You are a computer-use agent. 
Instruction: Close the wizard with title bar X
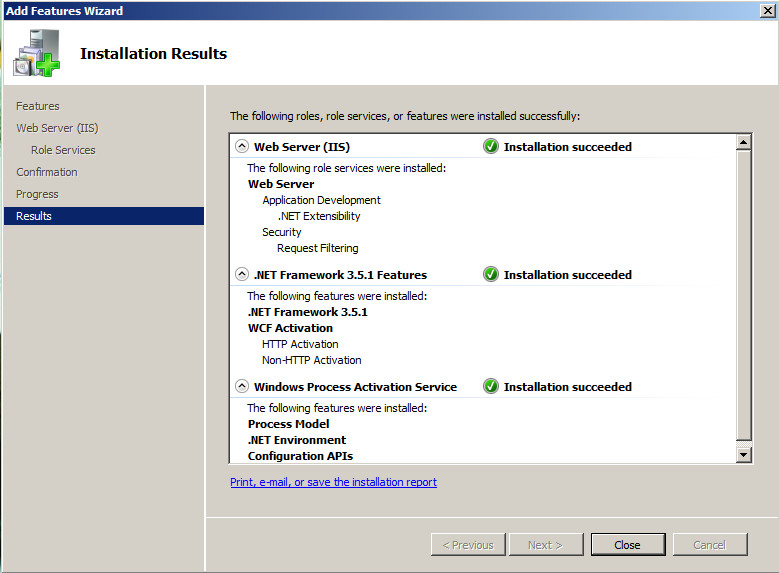768,10
